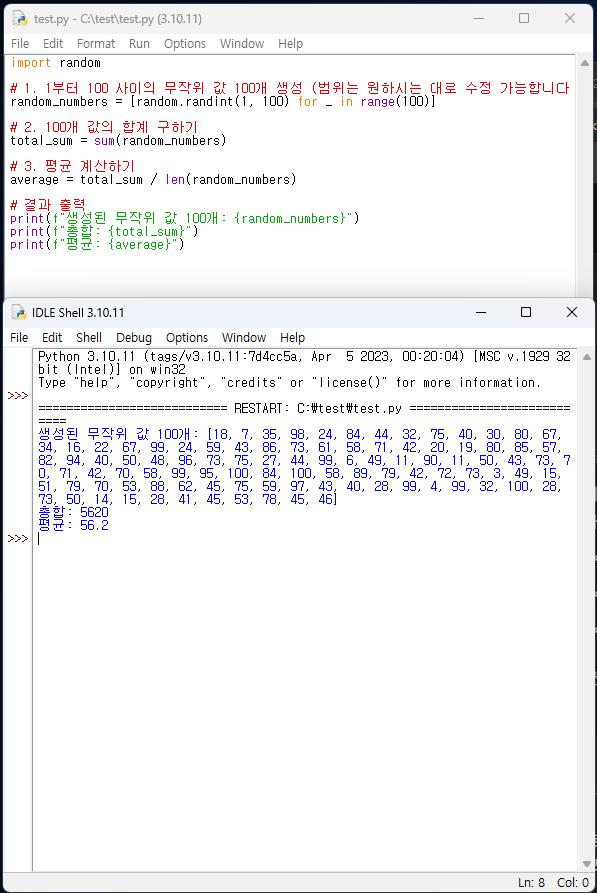The image size is (597, 893).
Task: Click the first >>> prompt in shell sidebar
Action: [x=18, y=395]
